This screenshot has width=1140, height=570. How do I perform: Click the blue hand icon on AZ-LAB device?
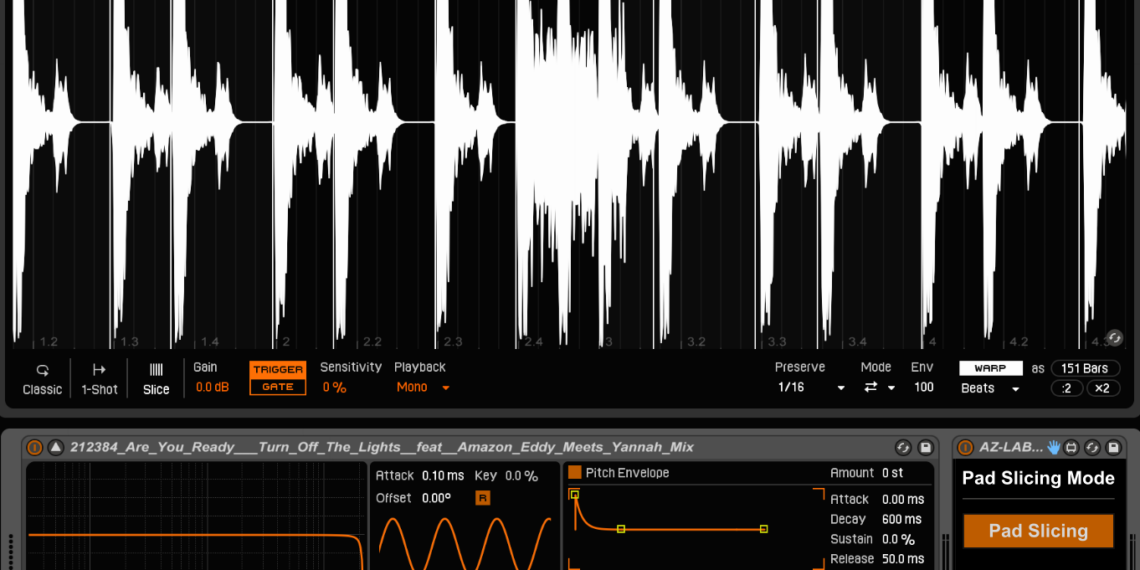1054,448
